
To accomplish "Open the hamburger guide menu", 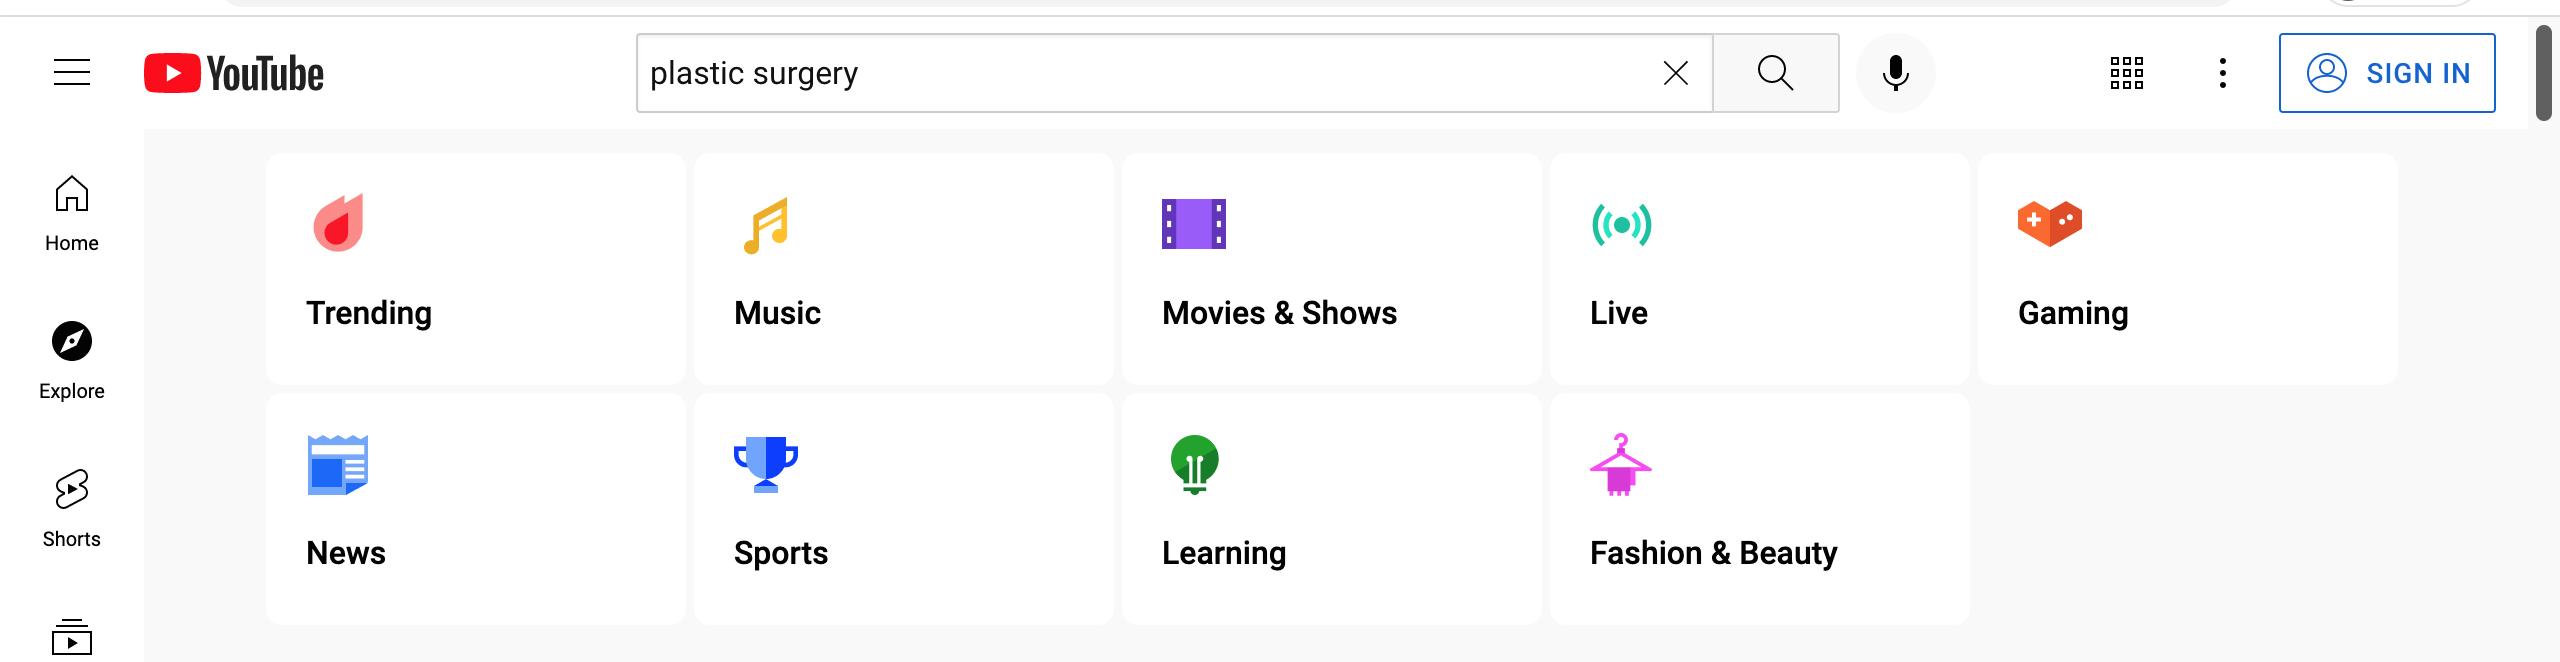I will [x=72, y=73].
